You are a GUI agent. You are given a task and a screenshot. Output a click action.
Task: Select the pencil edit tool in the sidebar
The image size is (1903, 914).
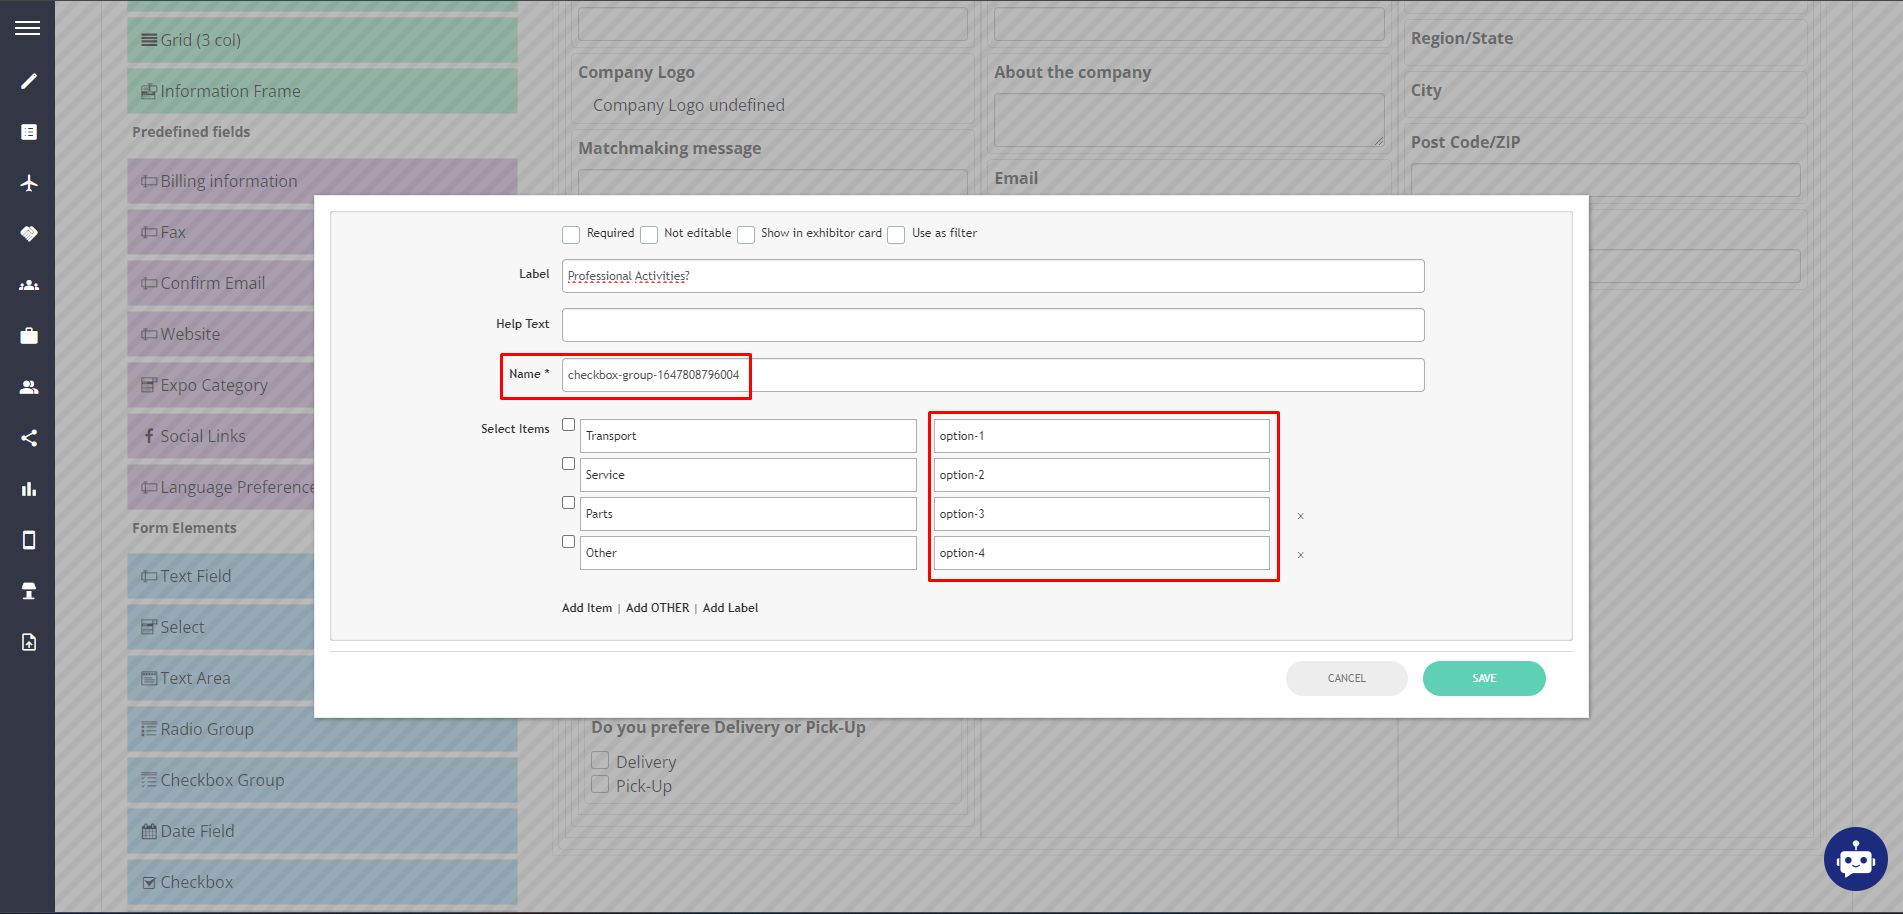[29, 81]
